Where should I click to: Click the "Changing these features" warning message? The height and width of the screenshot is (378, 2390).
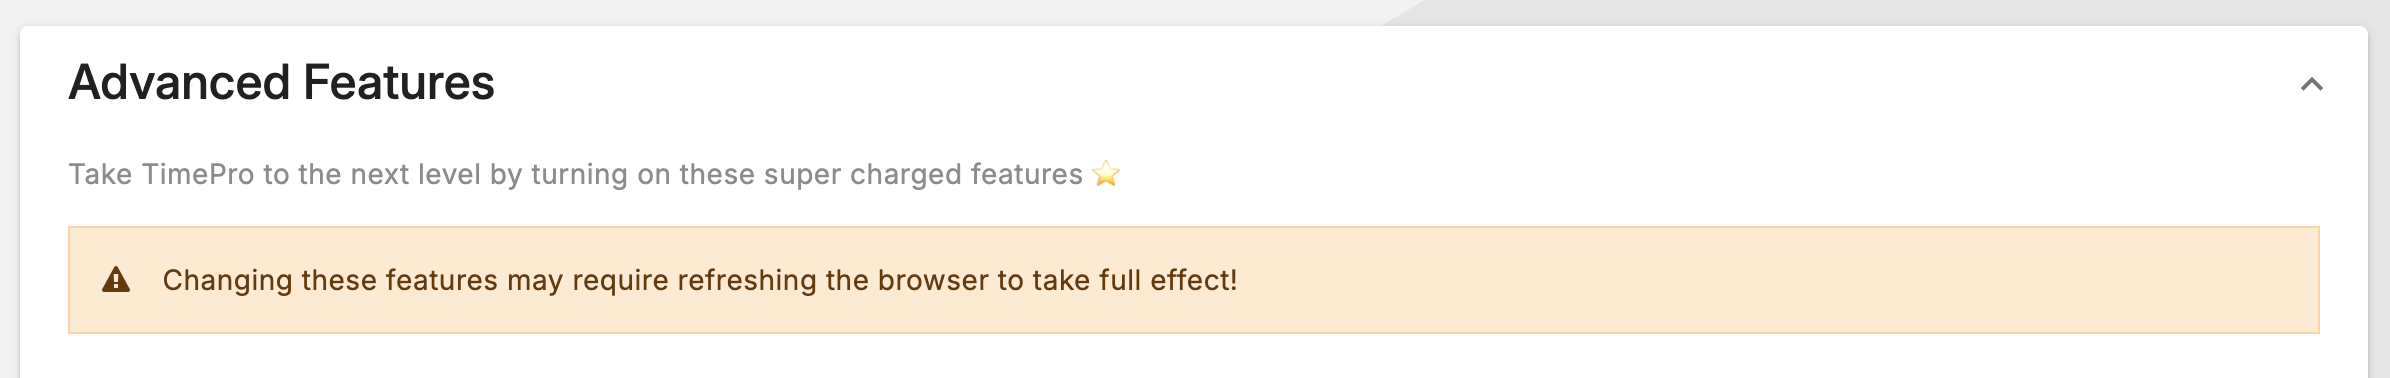(x=700, y=280)
